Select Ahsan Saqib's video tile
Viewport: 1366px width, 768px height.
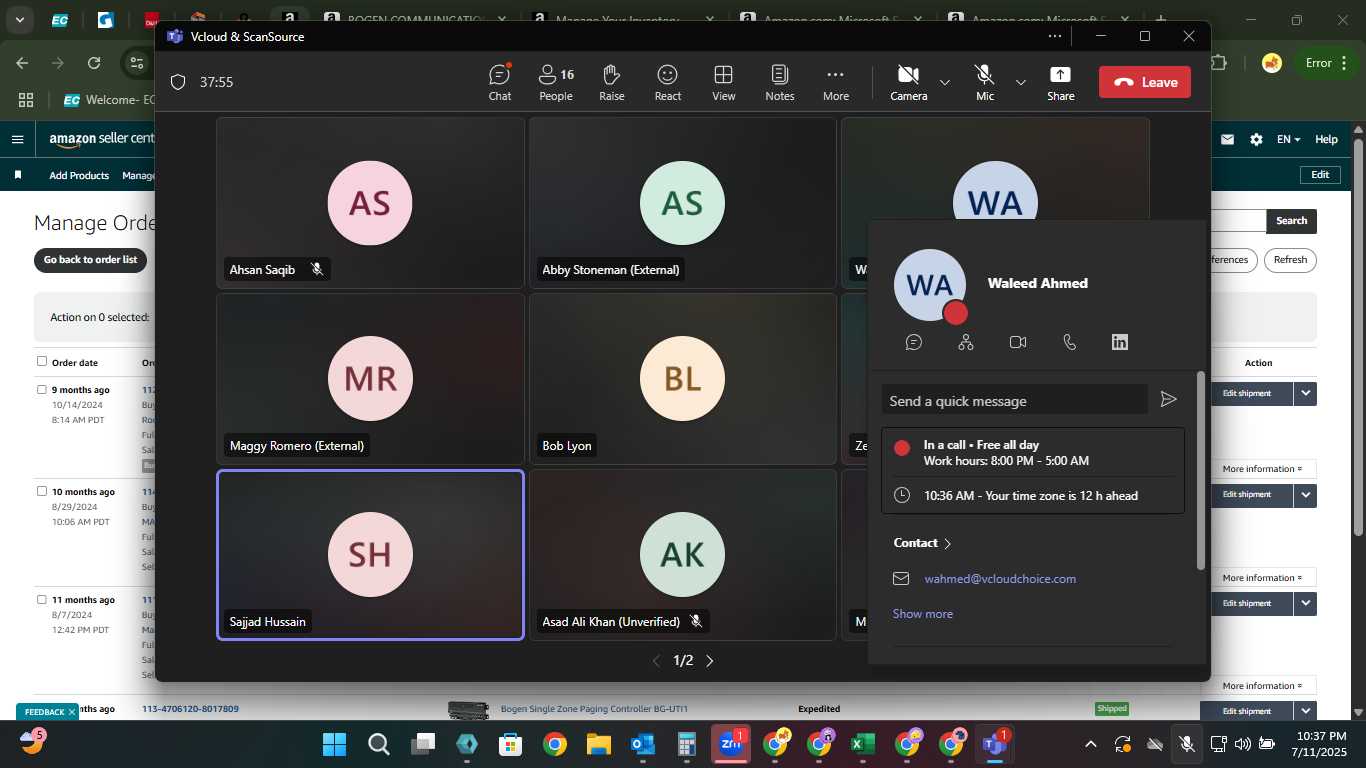tap(371, 203)
